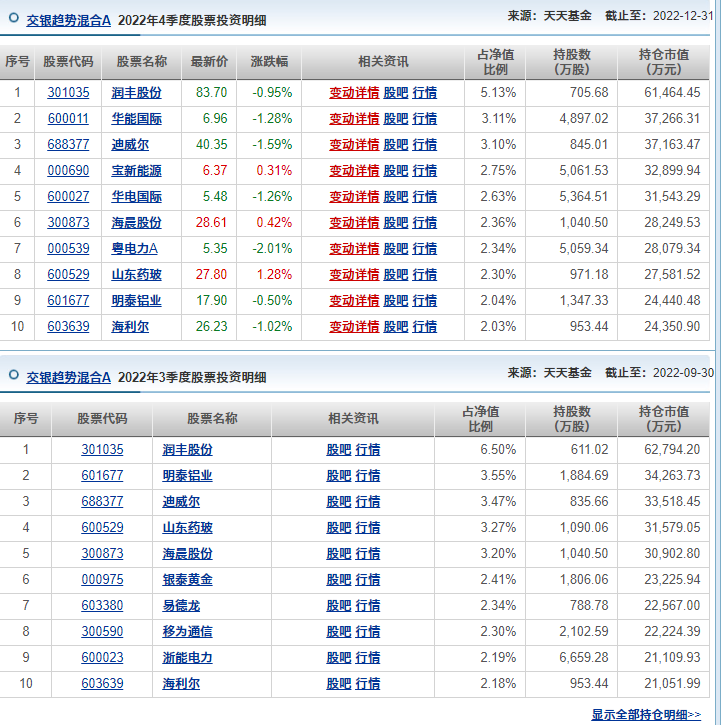The height and width of the screenshot is (725, 721).
Task: Select the -2.01% change cell
Action: click(269, 248)
